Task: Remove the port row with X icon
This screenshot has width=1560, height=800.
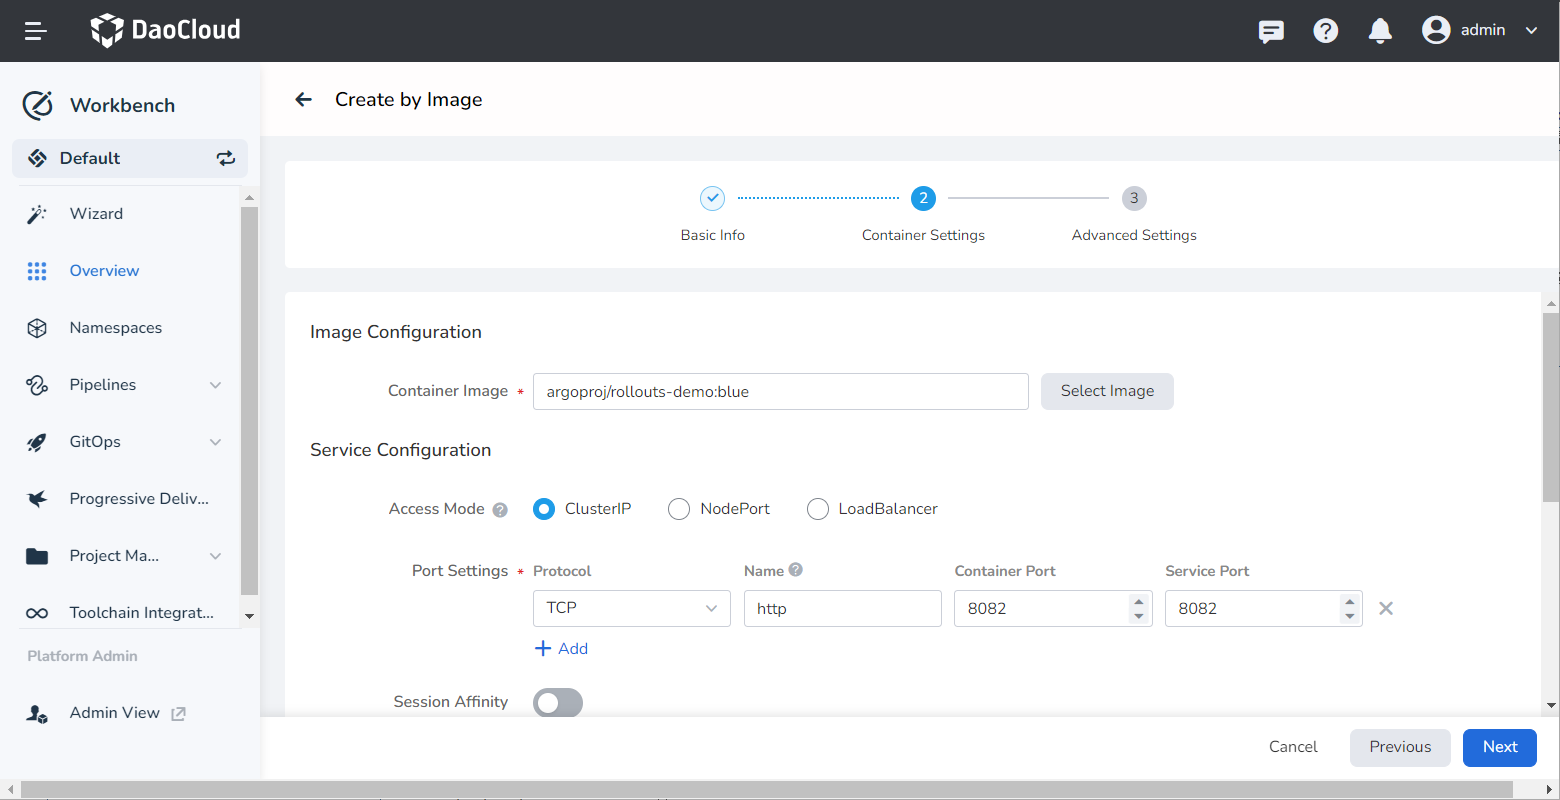Action: (x=1386, y=608)
